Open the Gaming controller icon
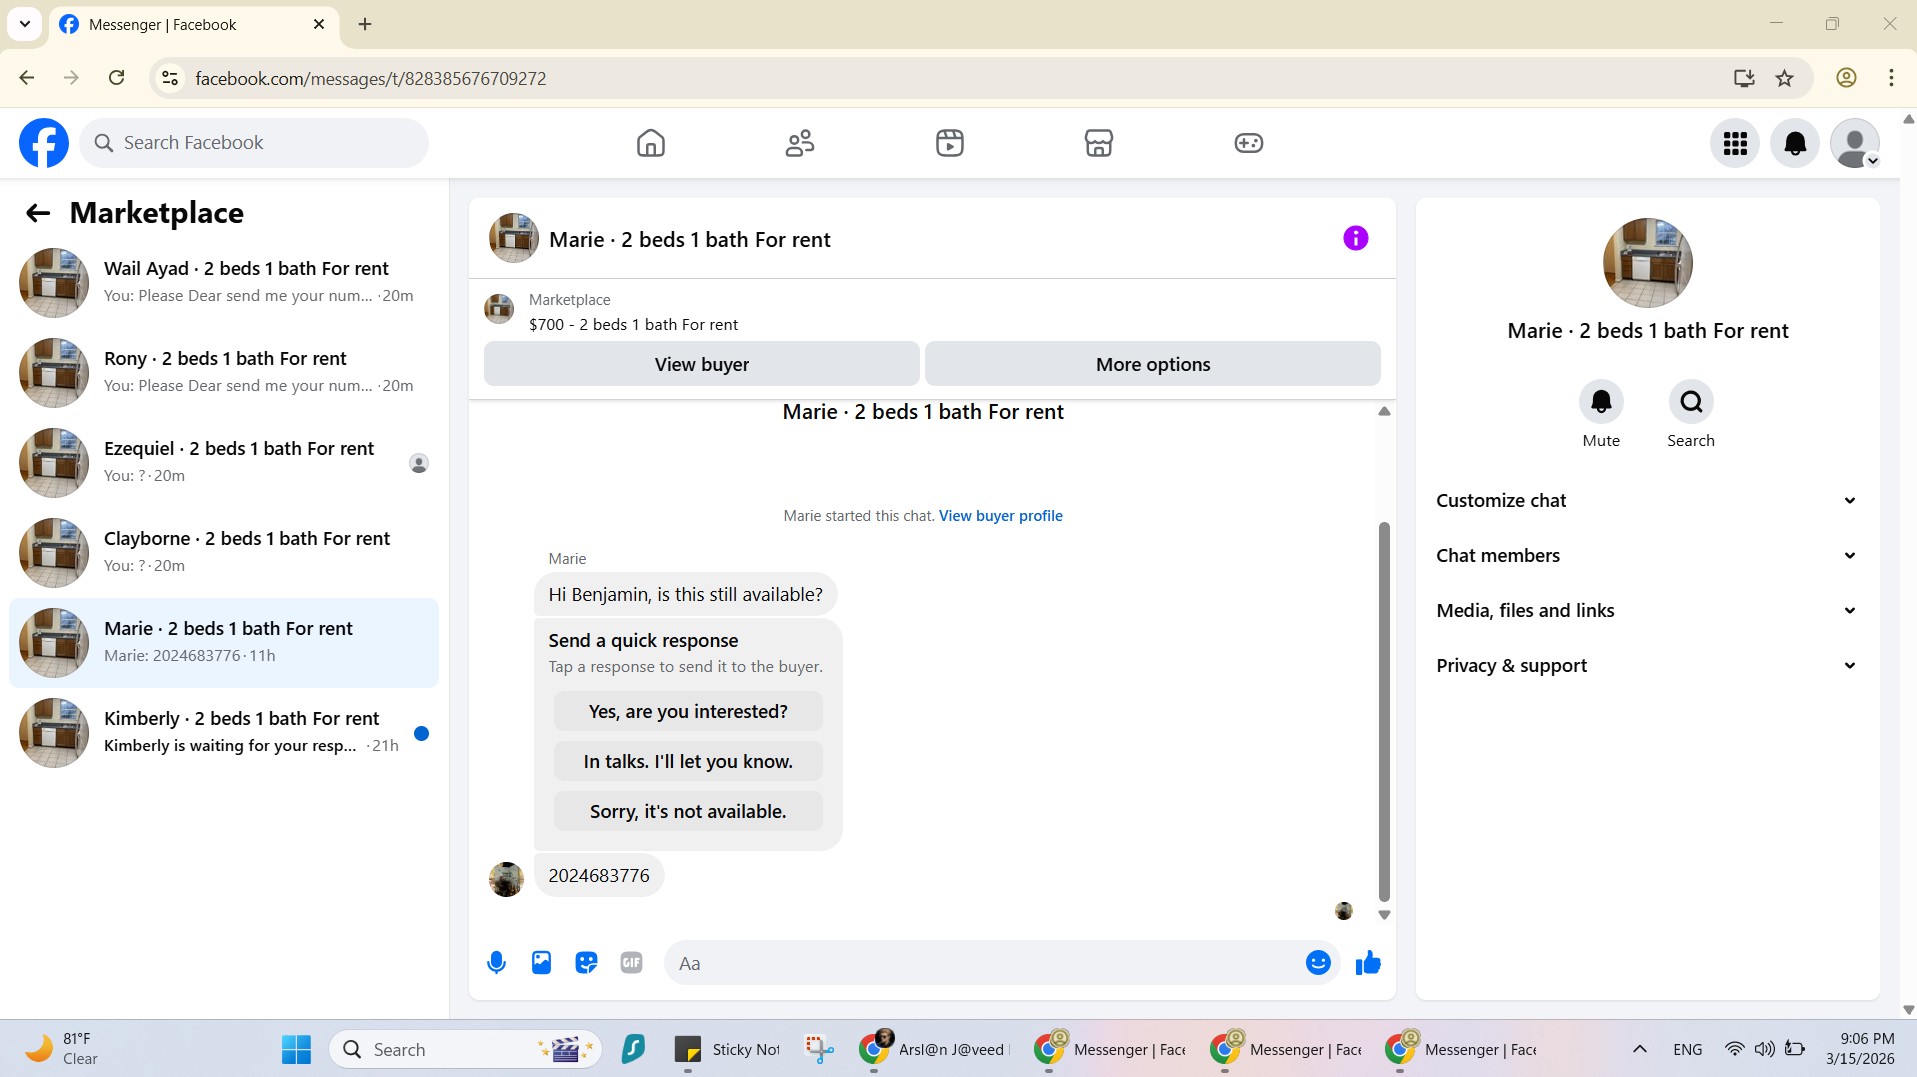Image resolution: width=1917 pixels, height=1077 pixels. (x=1248, y=143)
